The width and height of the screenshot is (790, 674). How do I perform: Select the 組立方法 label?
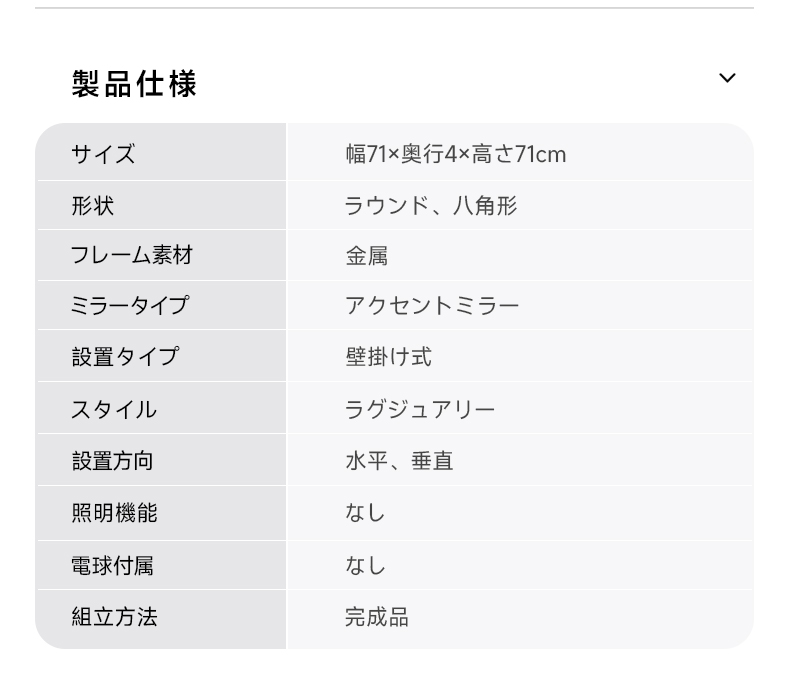point(114,617)
